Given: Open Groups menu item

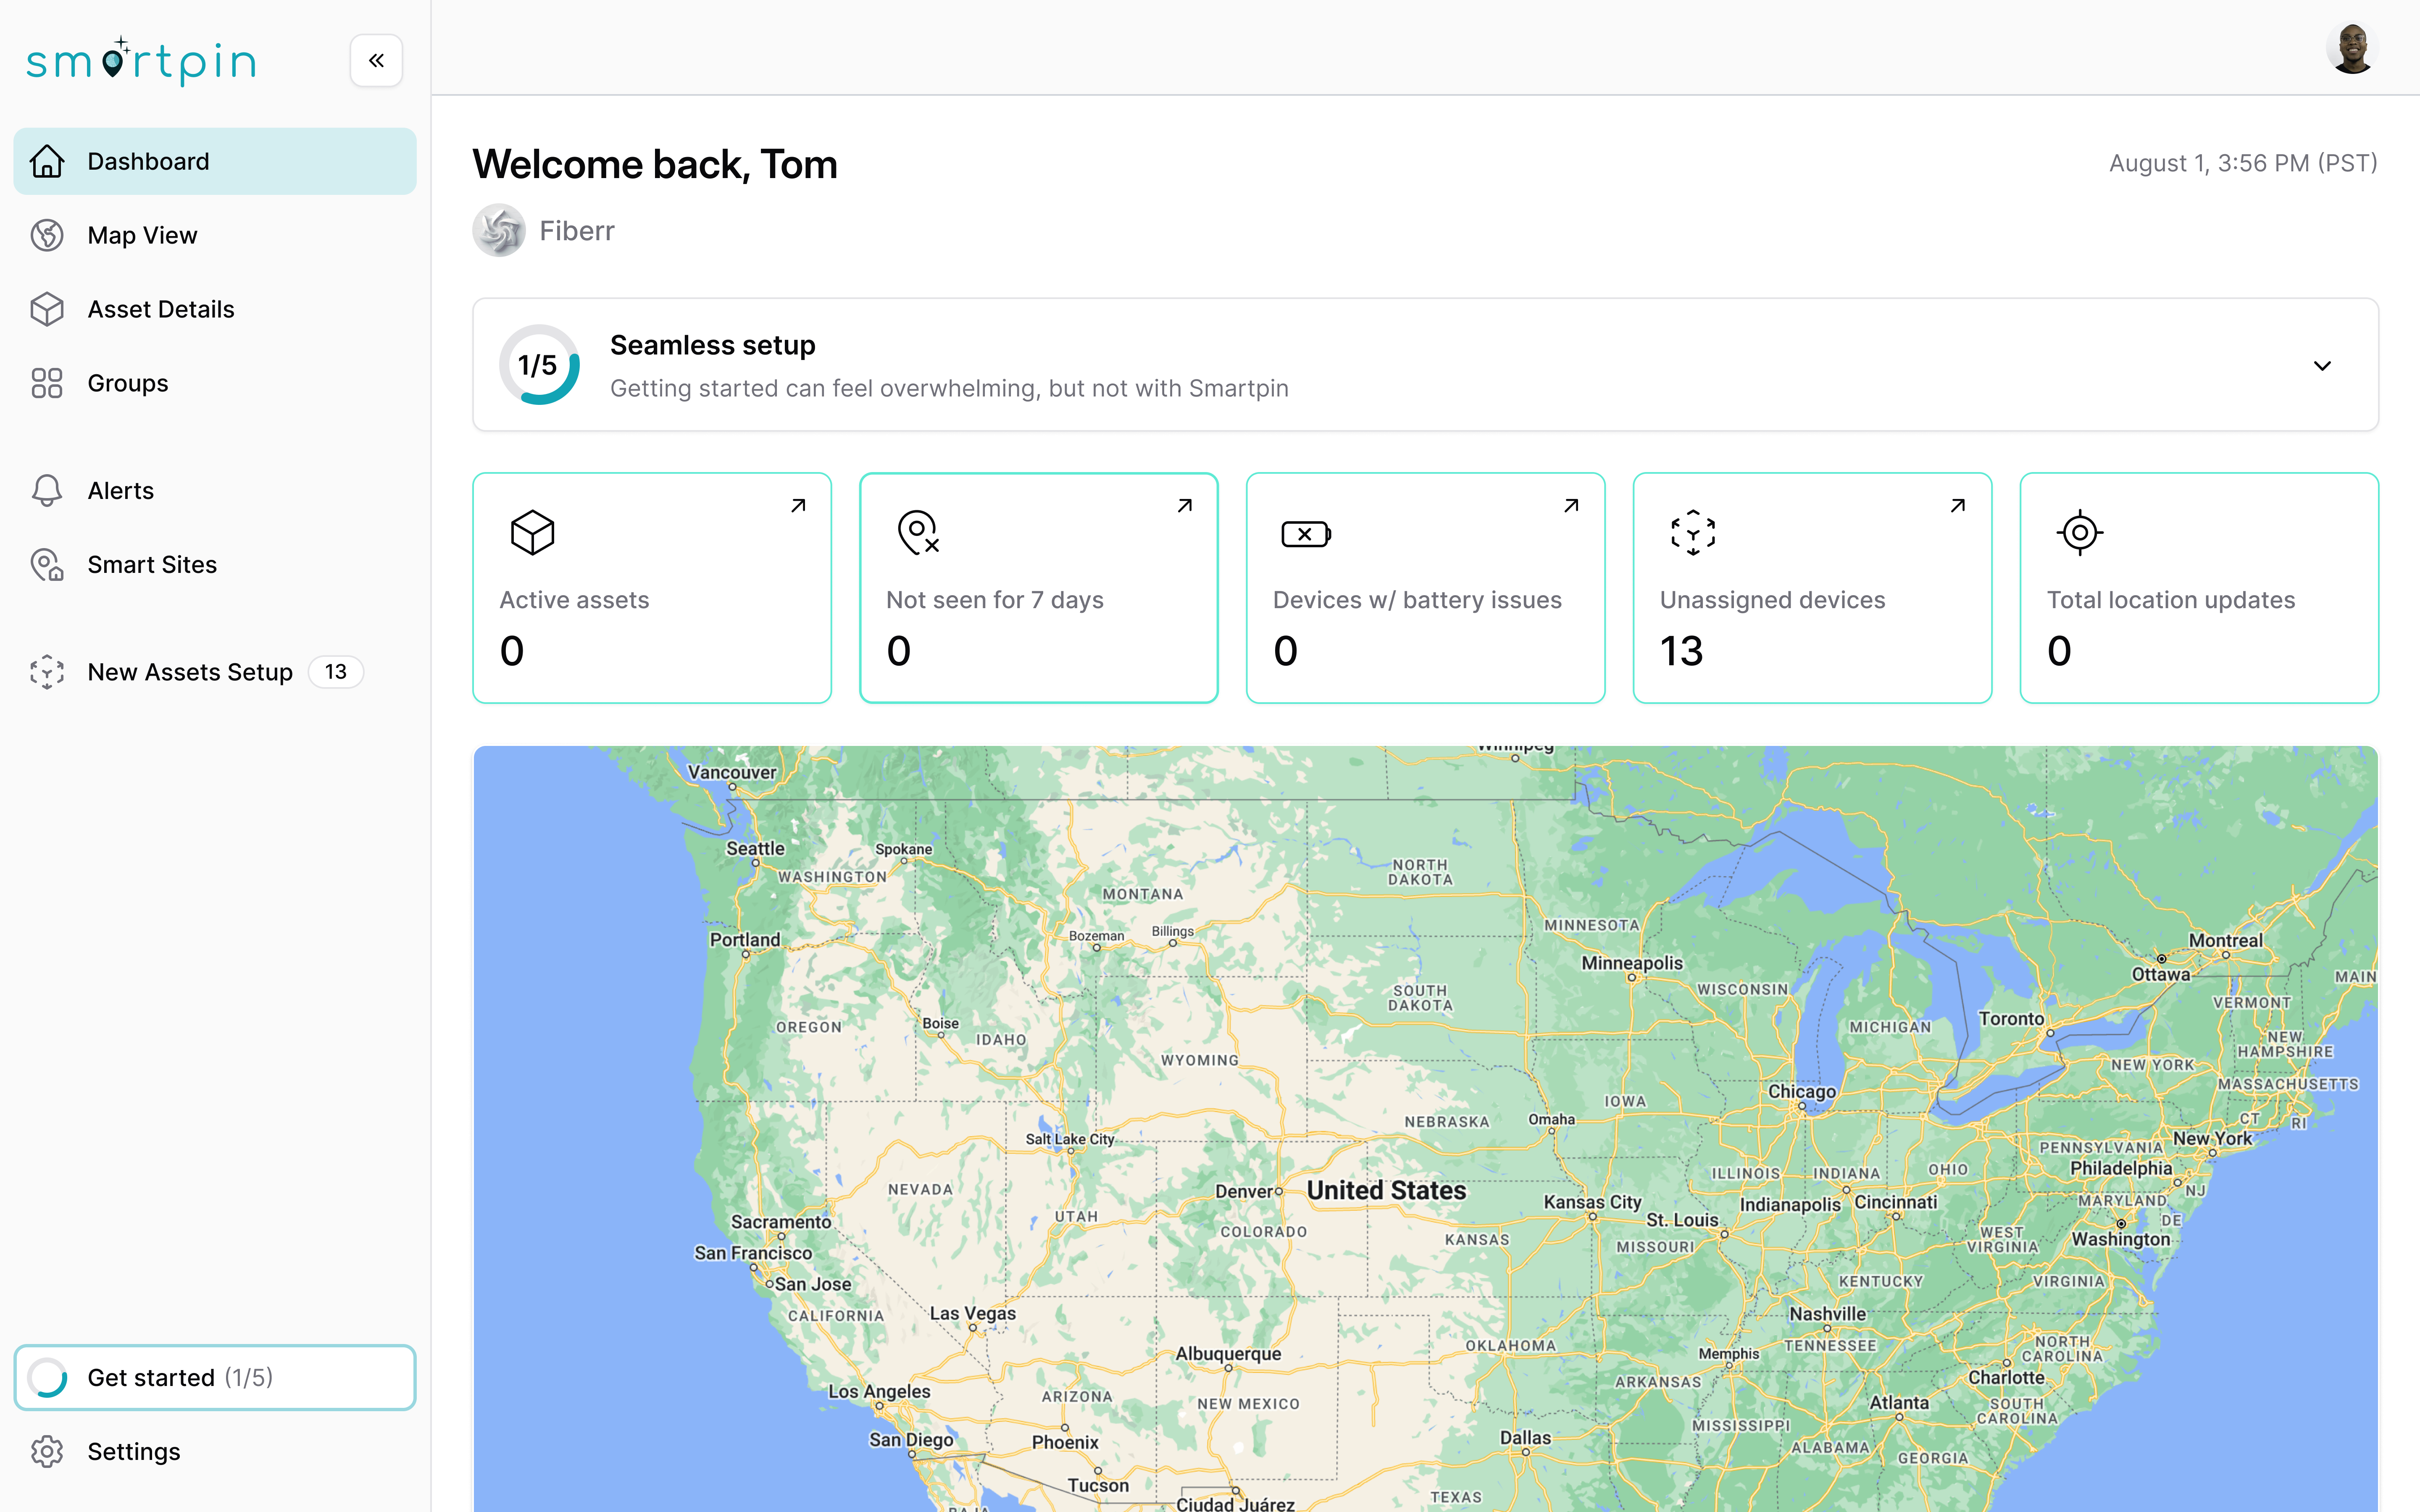Looking at the screenshot, I should coord(215,383).
